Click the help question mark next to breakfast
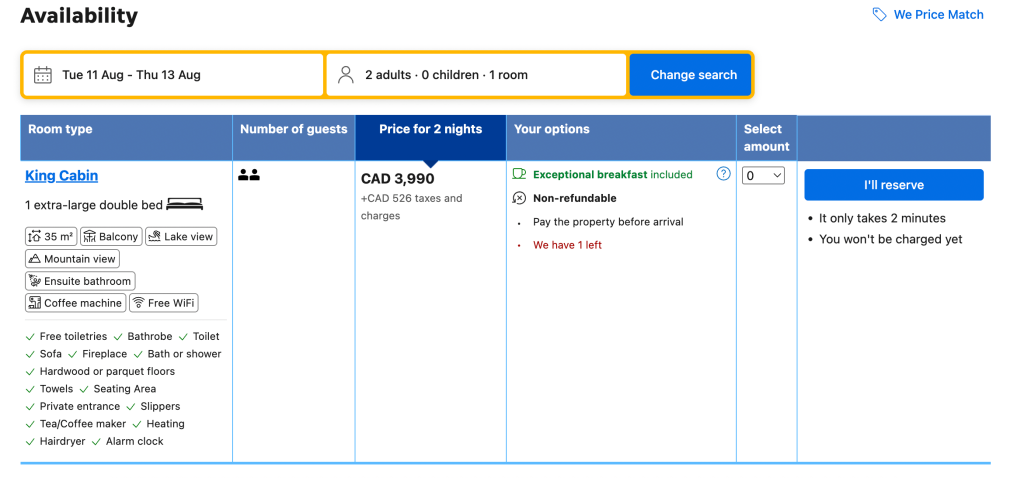 (723, 174)
